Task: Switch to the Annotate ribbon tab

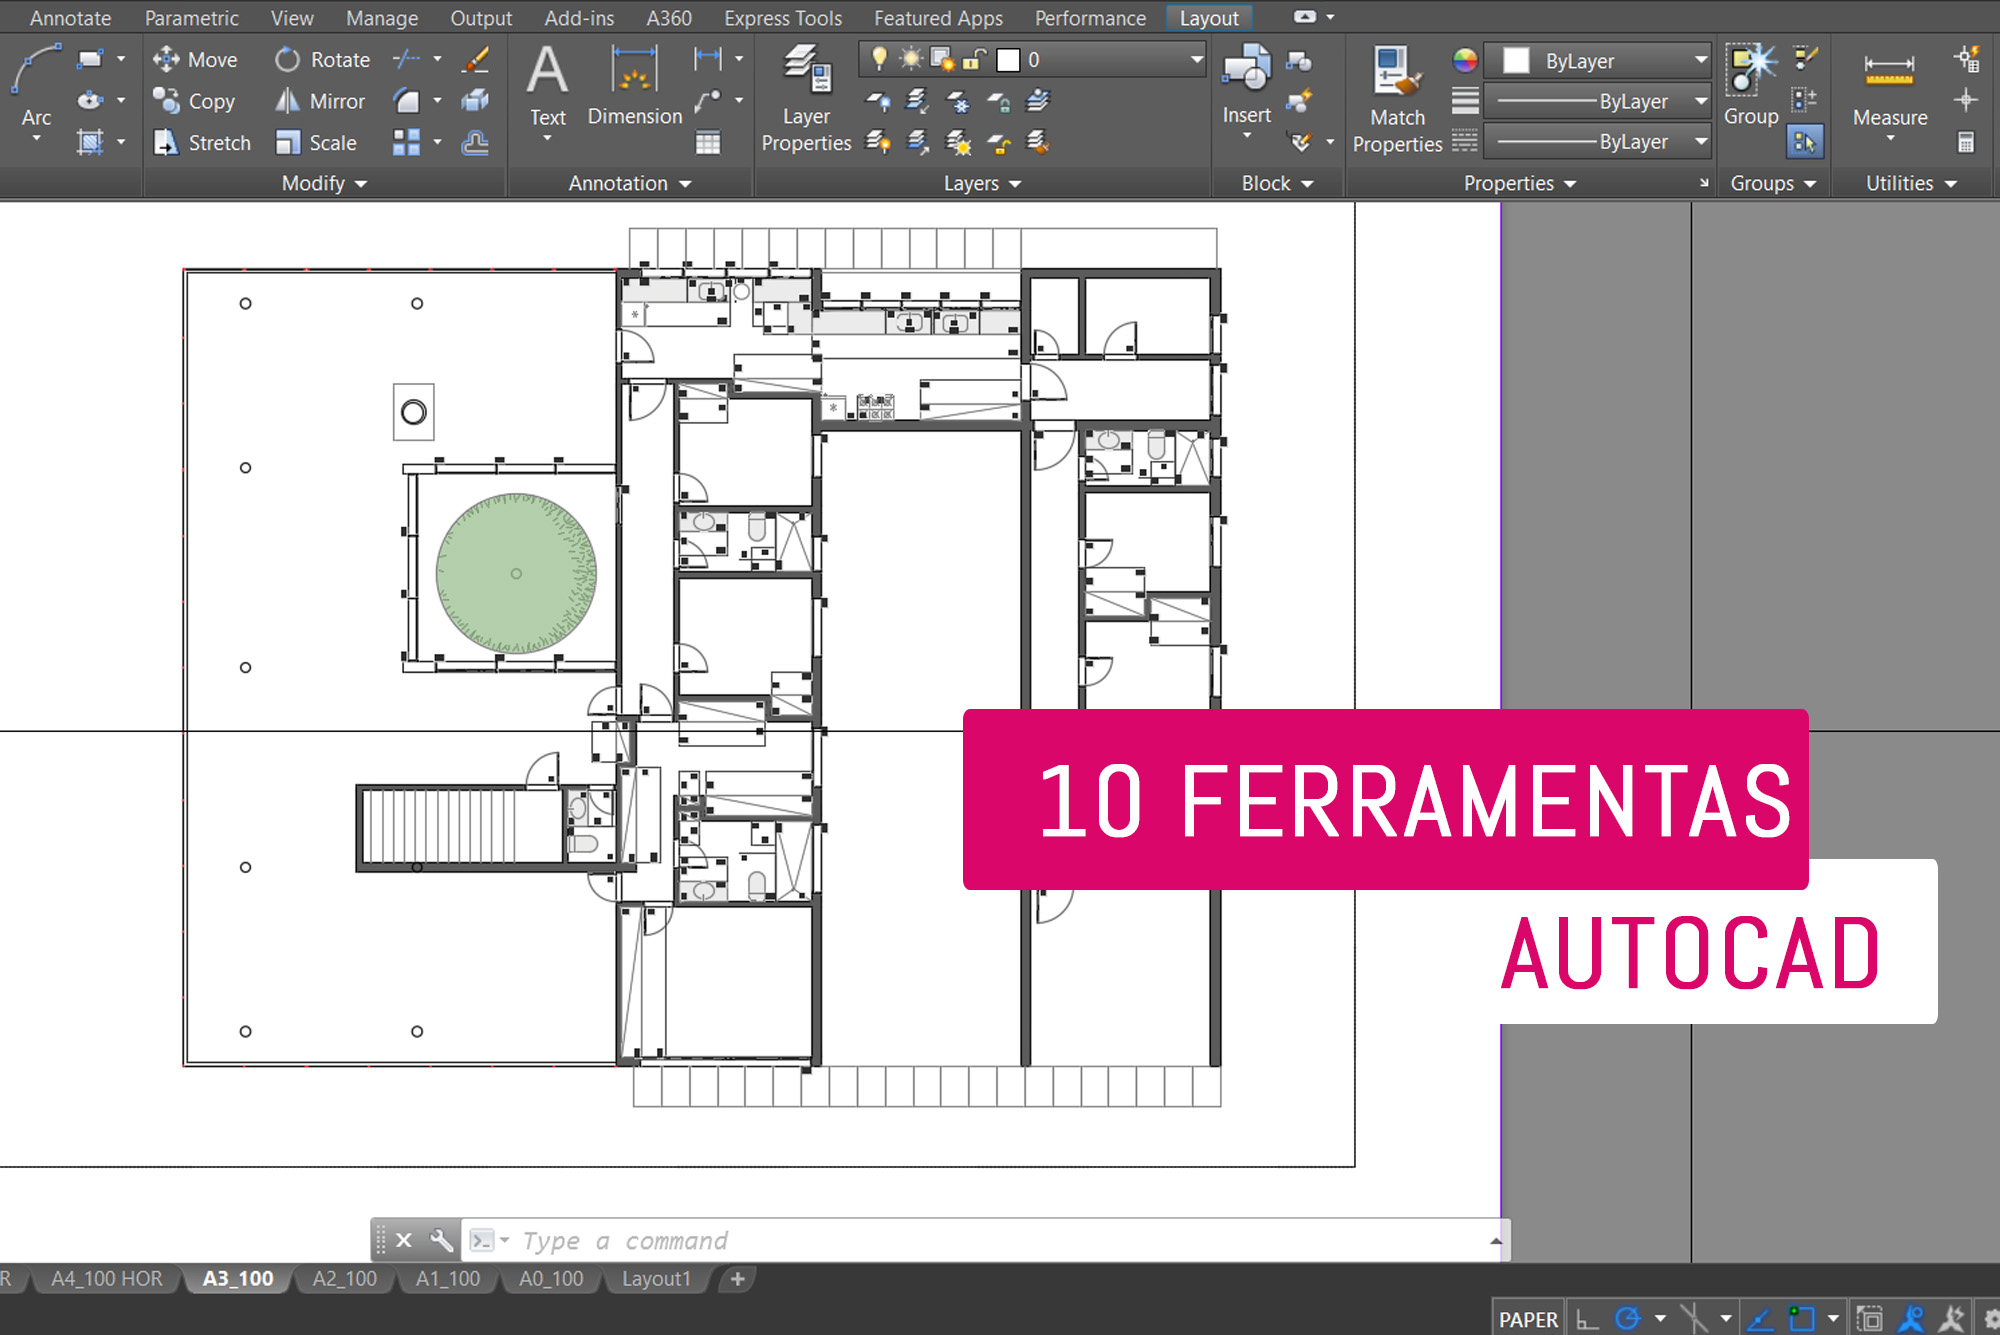Action: 70,18
